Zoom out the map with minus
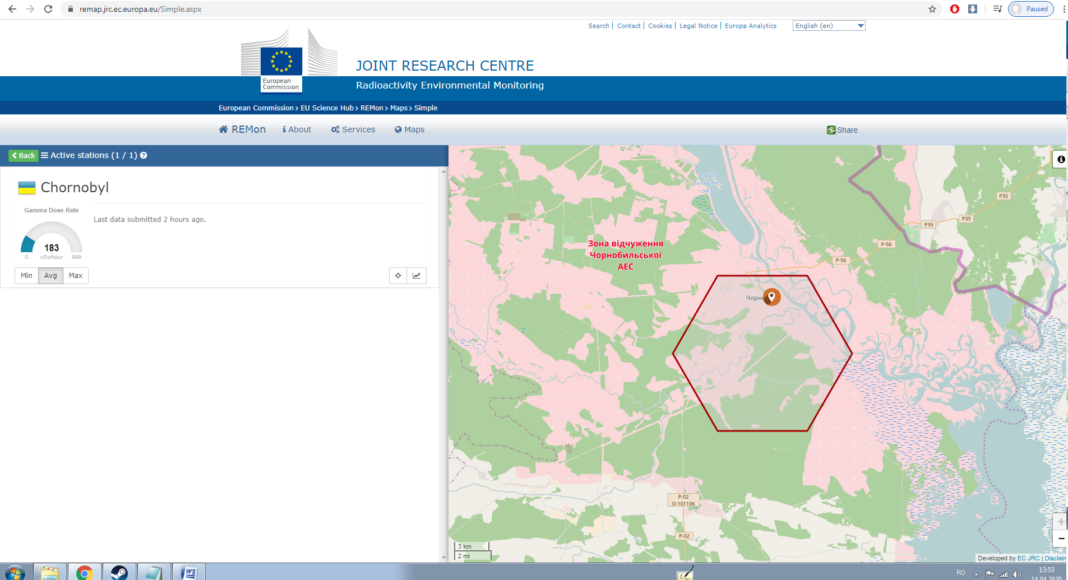This screenshot has width=1068, height=580. (x=1061, y=538)
